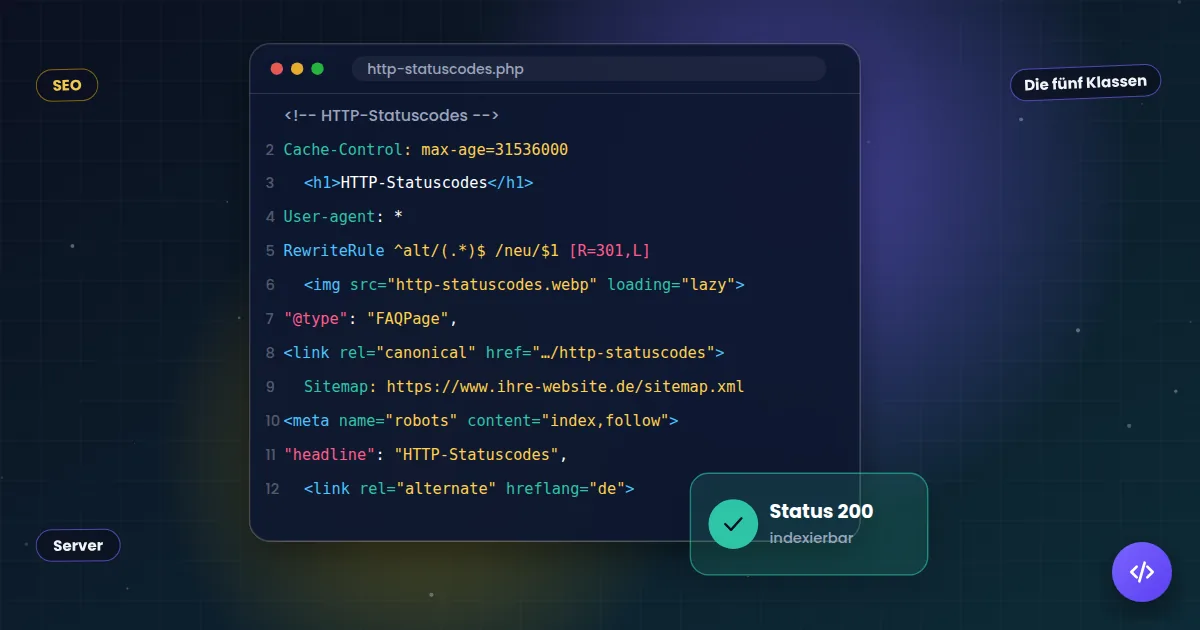Click the link rel alternate hreflang line
The width and height of the screenshot is (1200, 630).
pos(469,488)
